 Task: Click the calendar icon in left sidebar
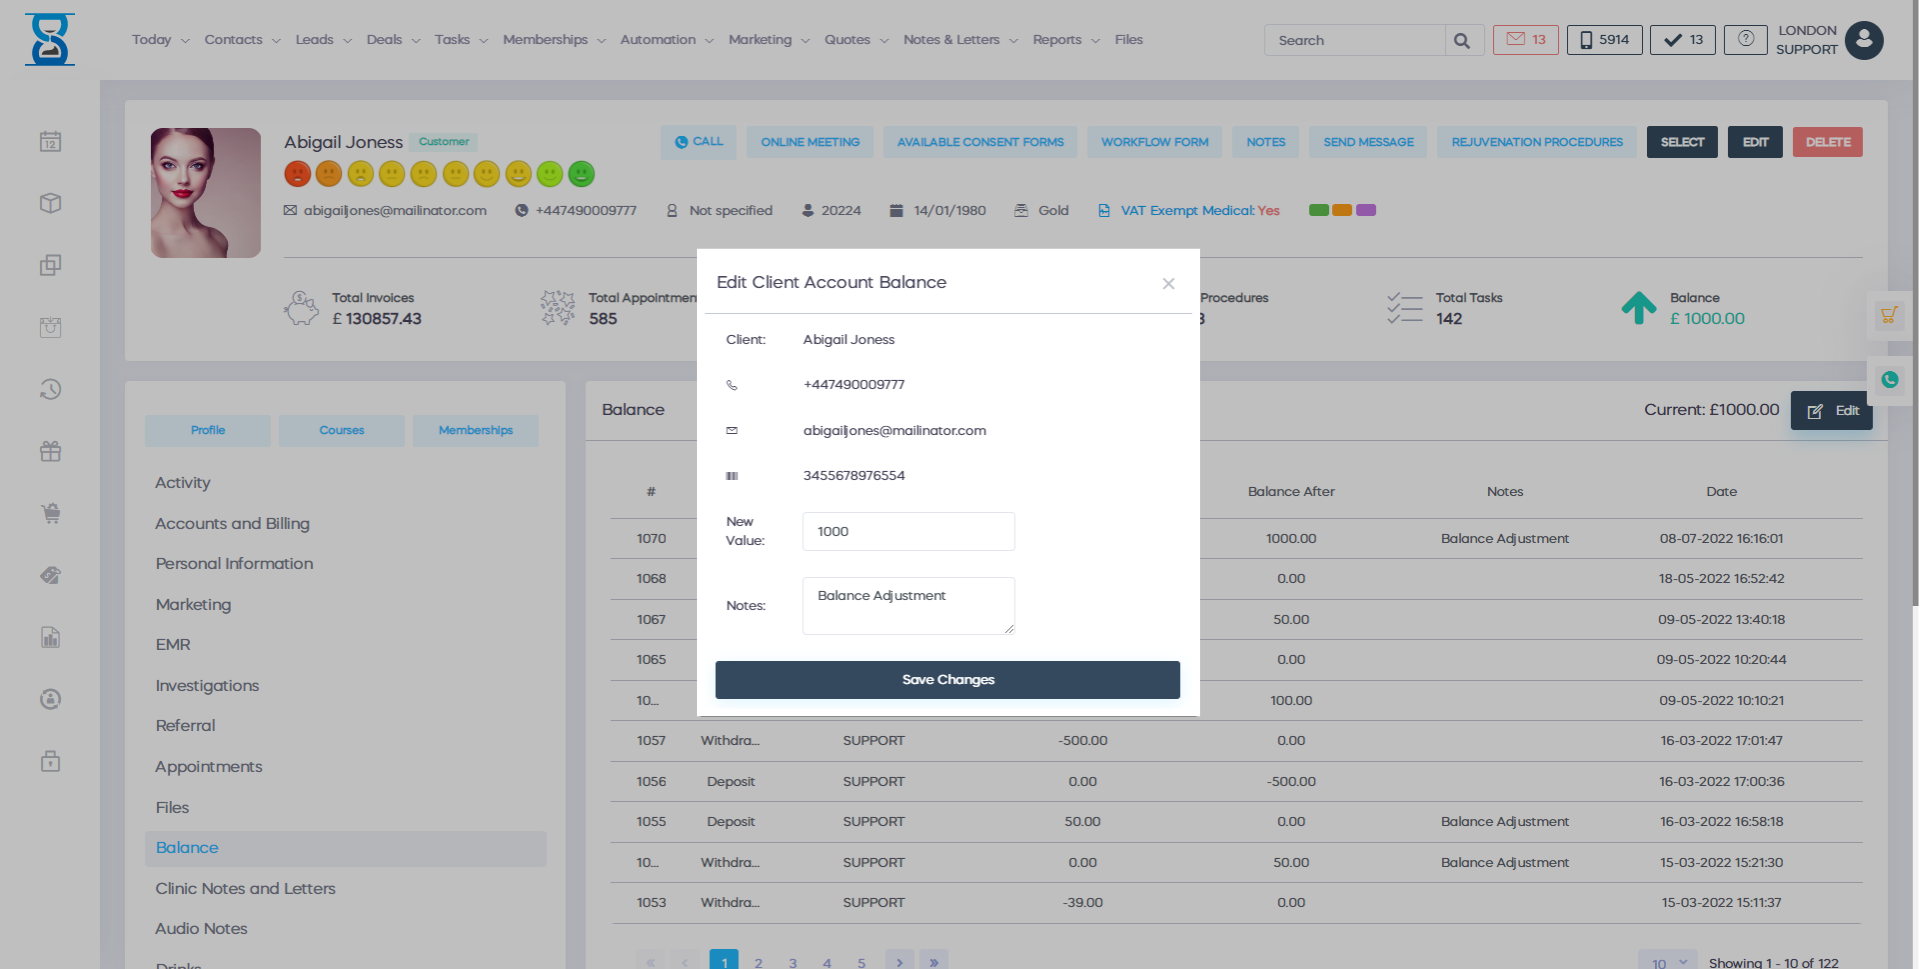[51, 142]
